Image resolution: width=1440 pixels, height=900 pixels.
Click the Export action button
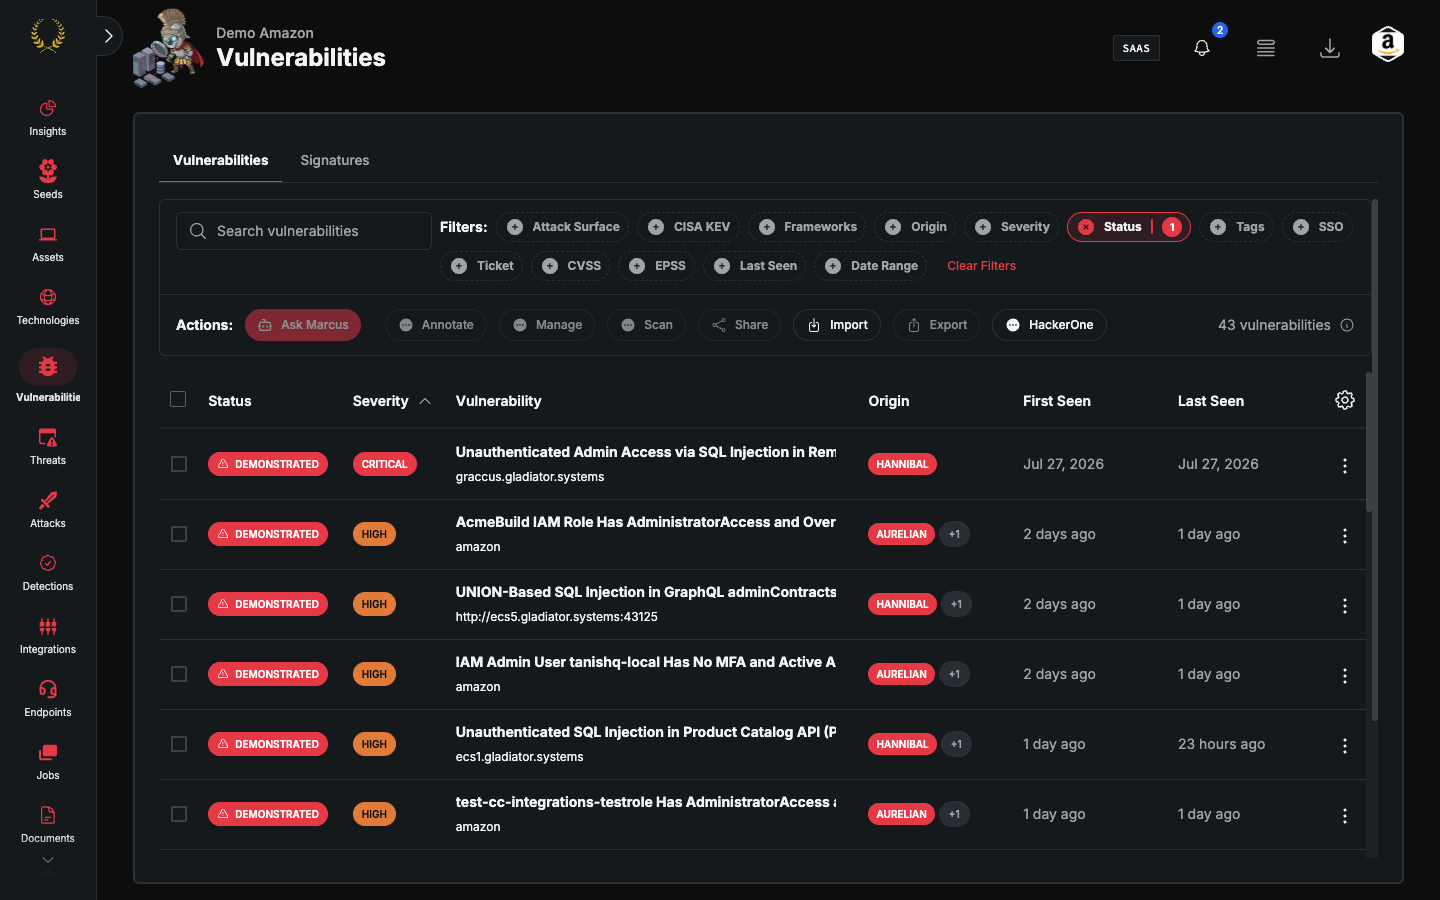pos(936,325)
